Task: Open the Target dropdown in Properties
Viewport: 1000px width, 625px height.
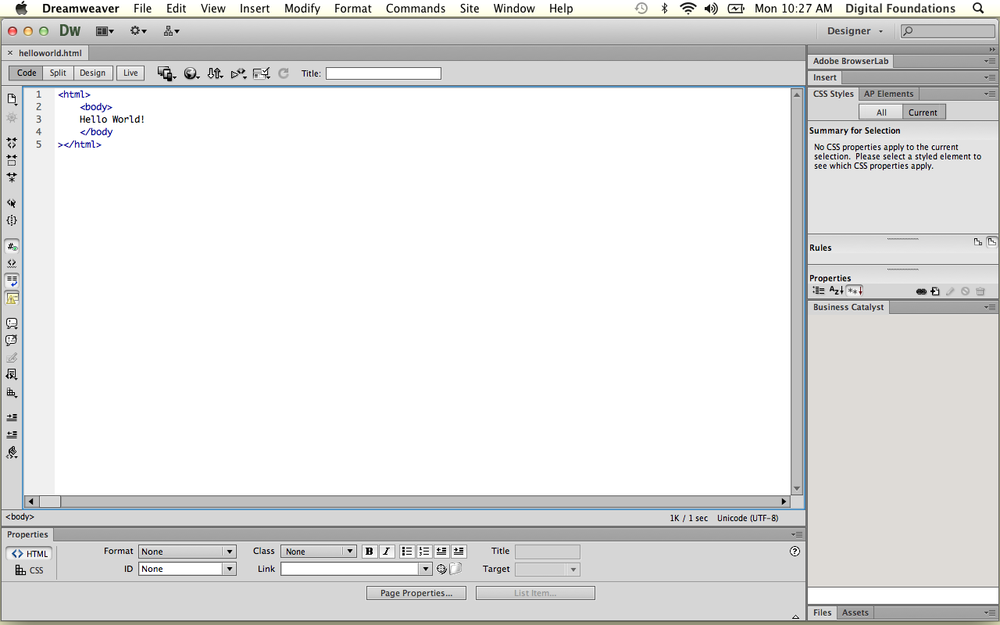Action: click(547, 568)
